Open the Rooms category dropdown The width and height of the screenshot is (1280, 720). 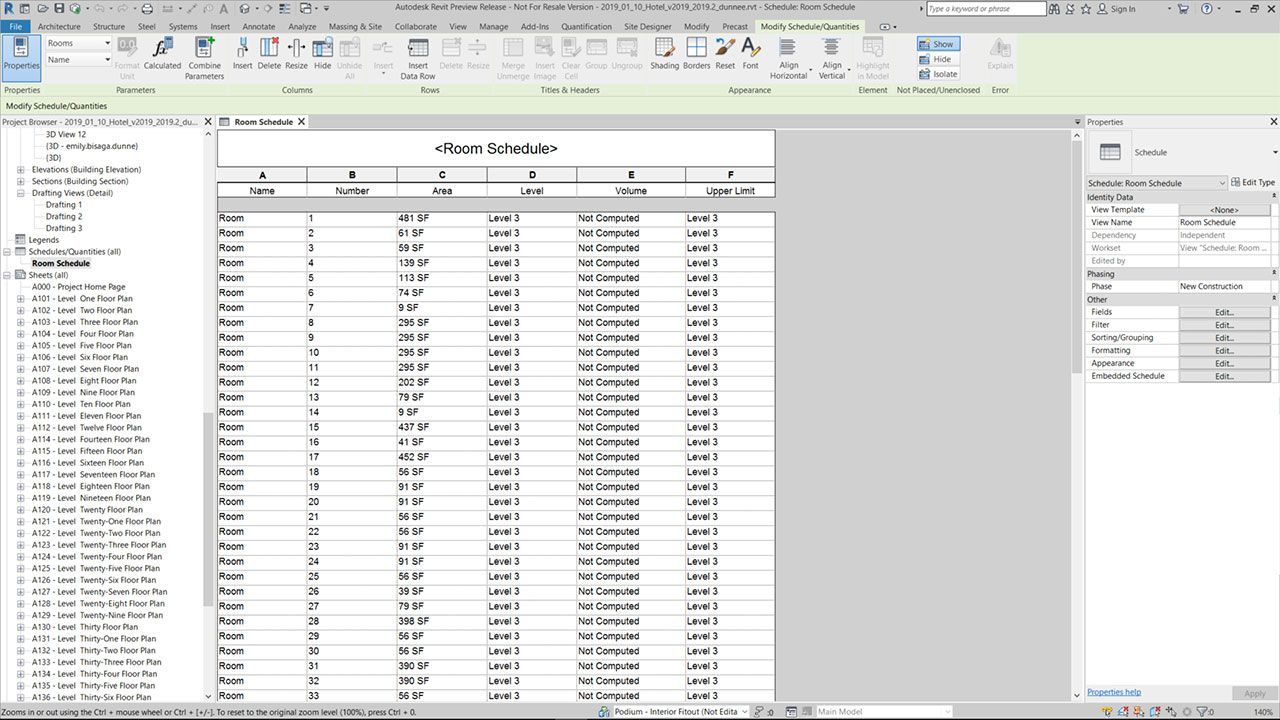78,43
